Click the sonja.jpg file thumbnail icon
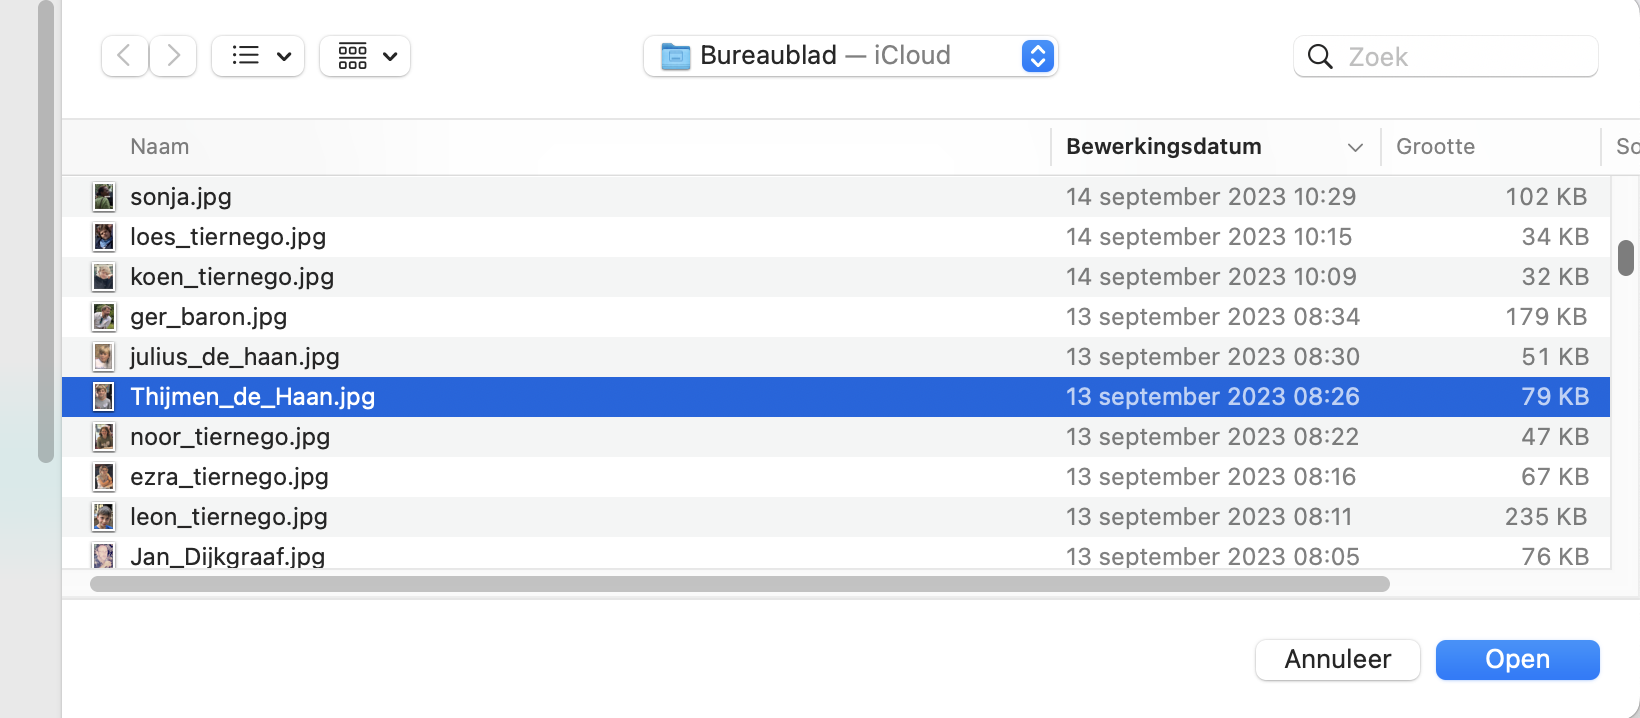 click(x=104, y=197)
